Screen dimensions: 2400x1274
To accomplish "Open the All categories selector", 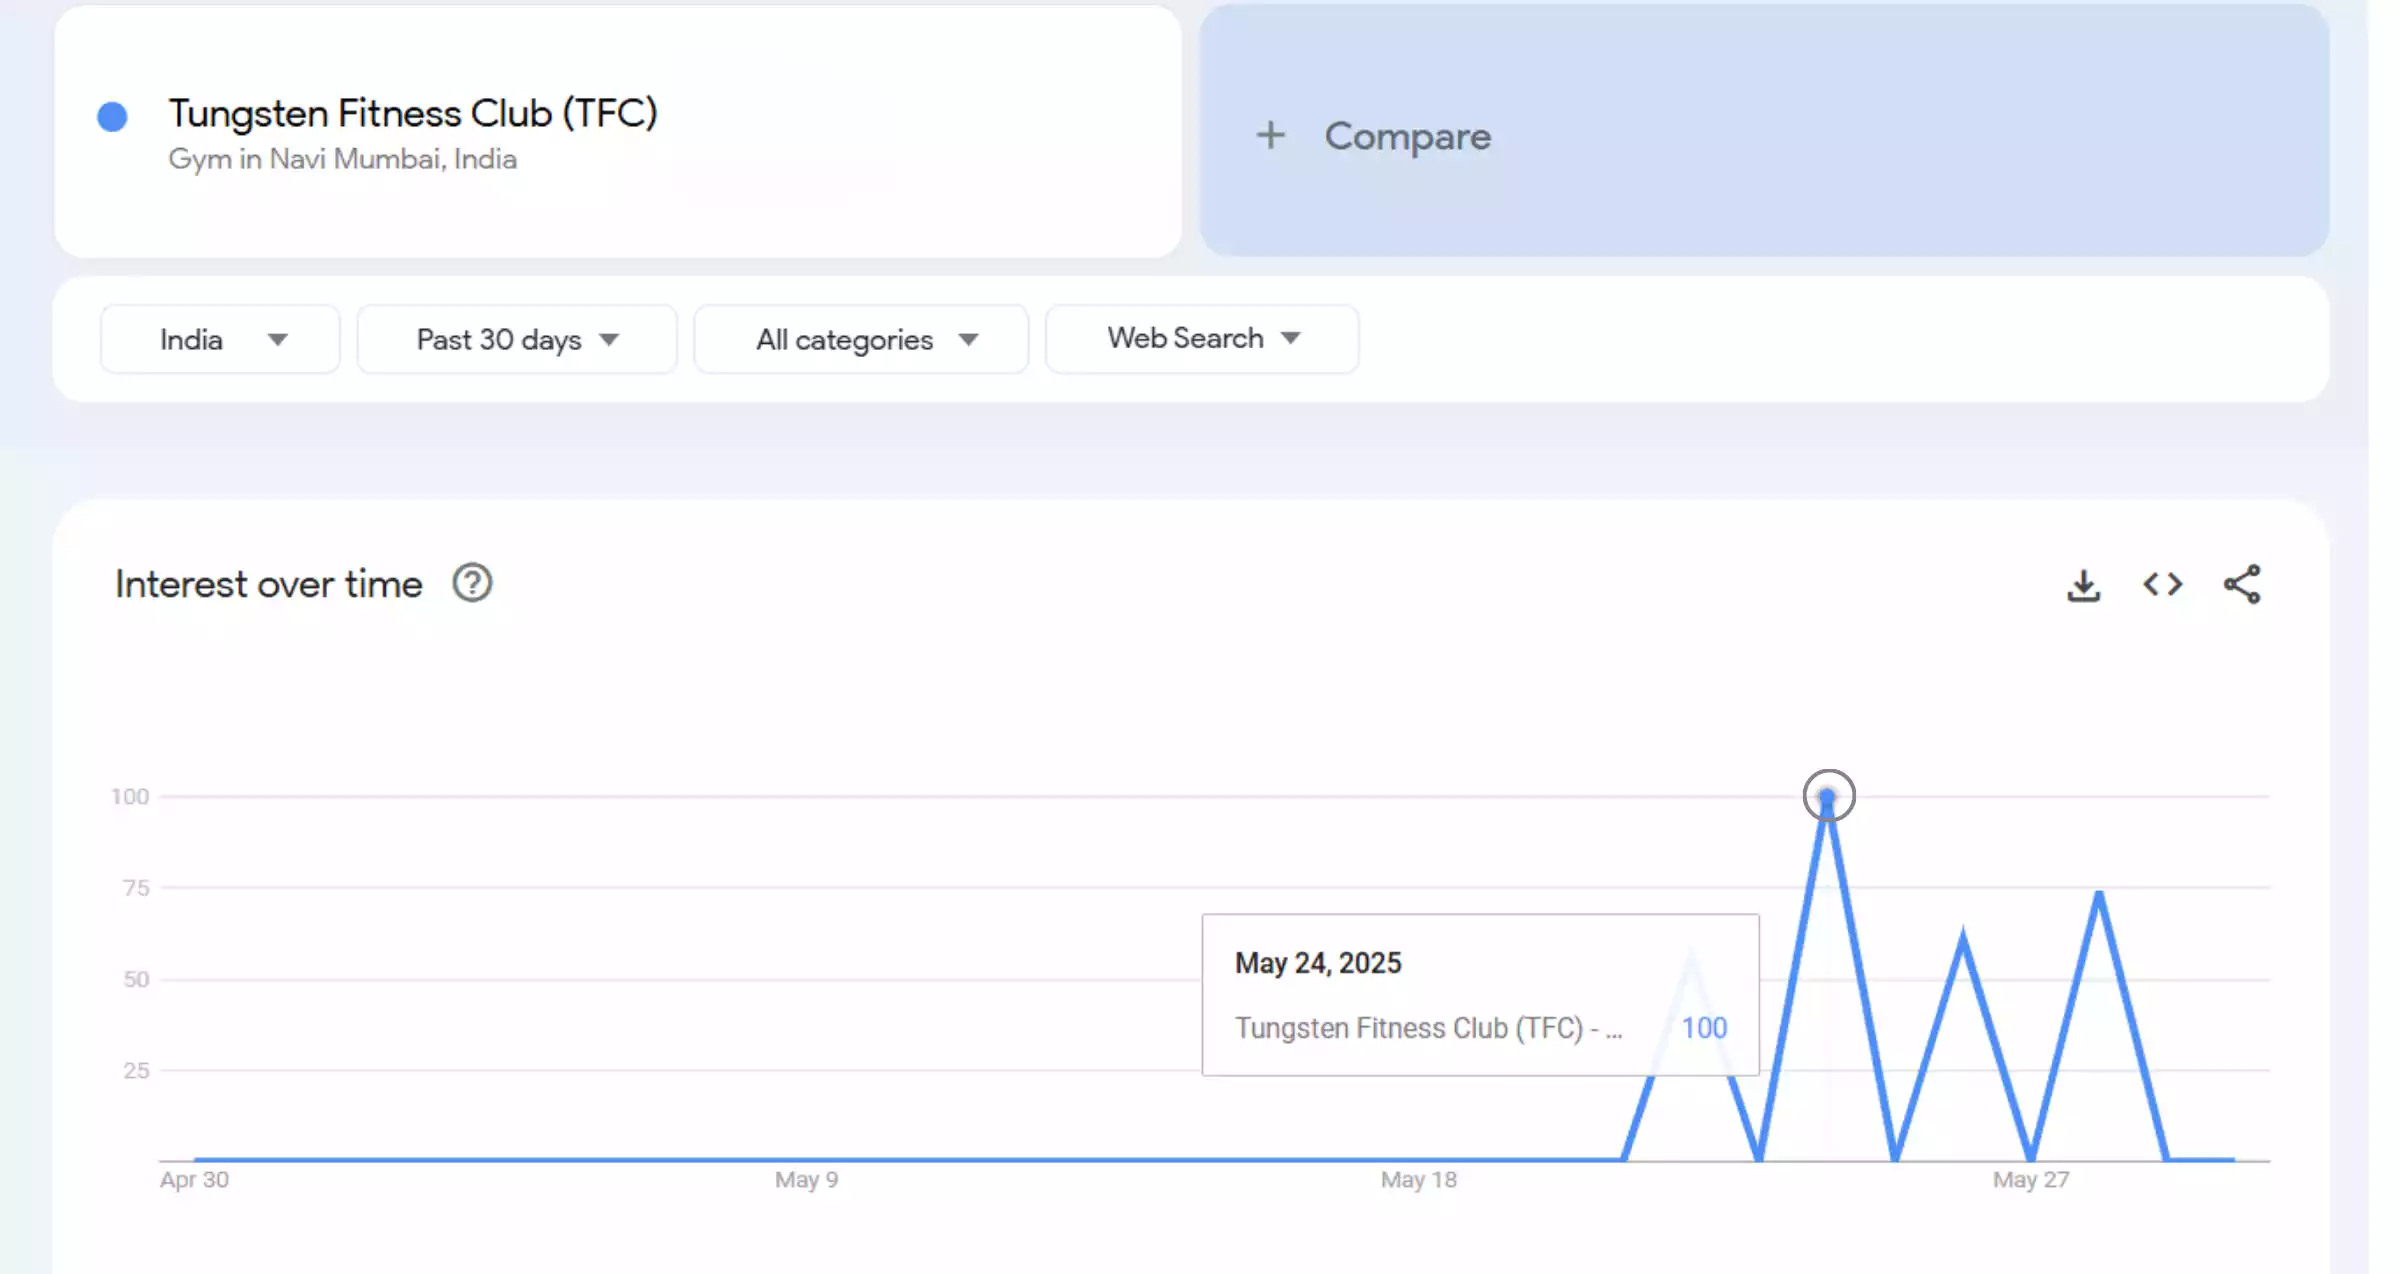I will 861,339.
